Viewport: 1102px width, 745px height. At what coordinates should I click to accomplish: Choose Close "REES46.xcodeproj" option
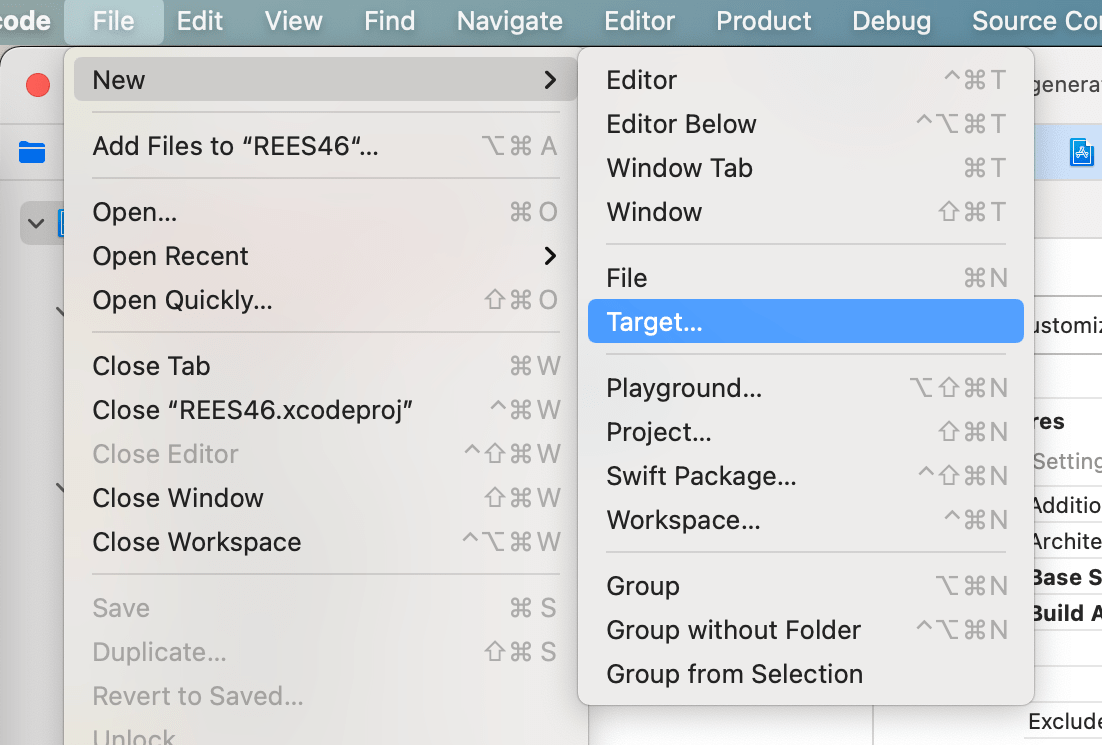[252, 410]
